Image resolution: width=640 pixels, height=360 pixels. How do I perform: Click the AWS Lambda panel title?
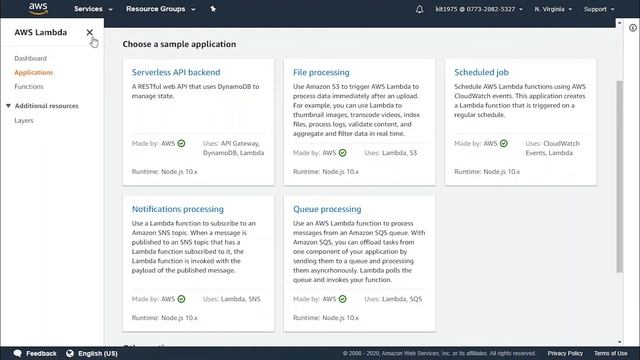coord(40,32)
